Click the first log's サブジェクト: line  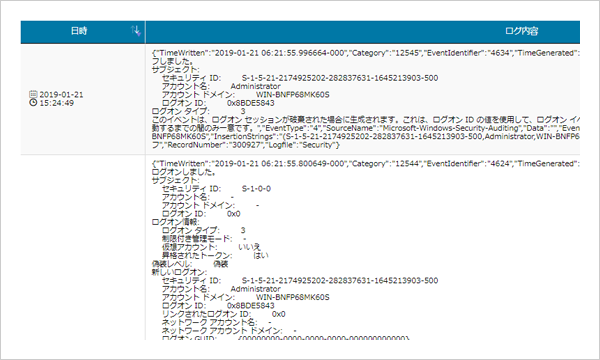176,70
